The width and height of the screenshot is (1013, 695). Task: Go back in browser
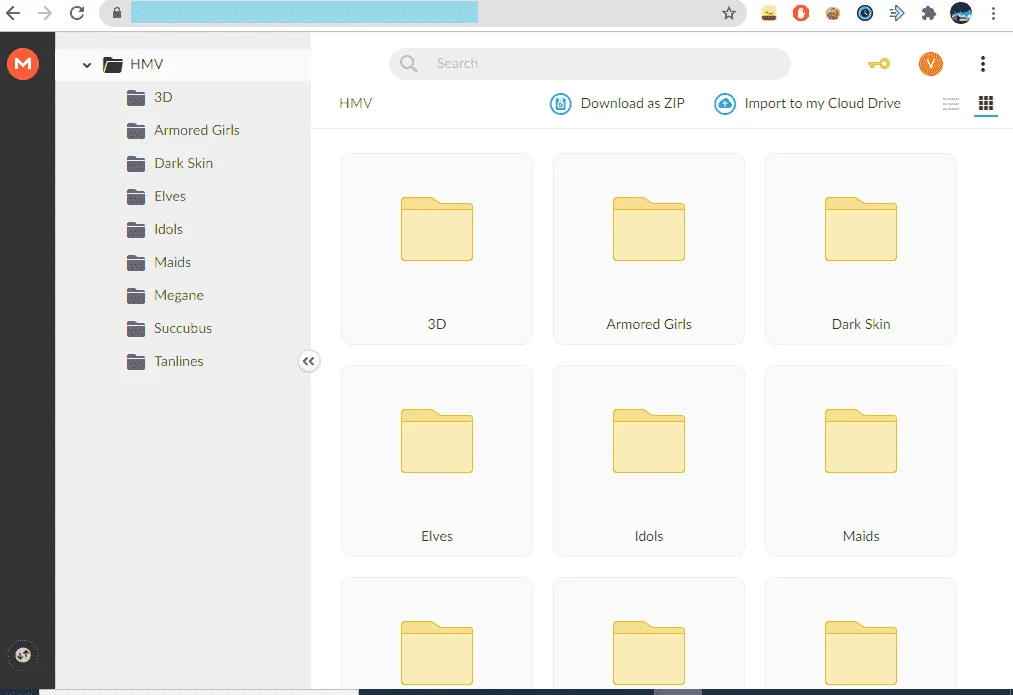point(13,13)
